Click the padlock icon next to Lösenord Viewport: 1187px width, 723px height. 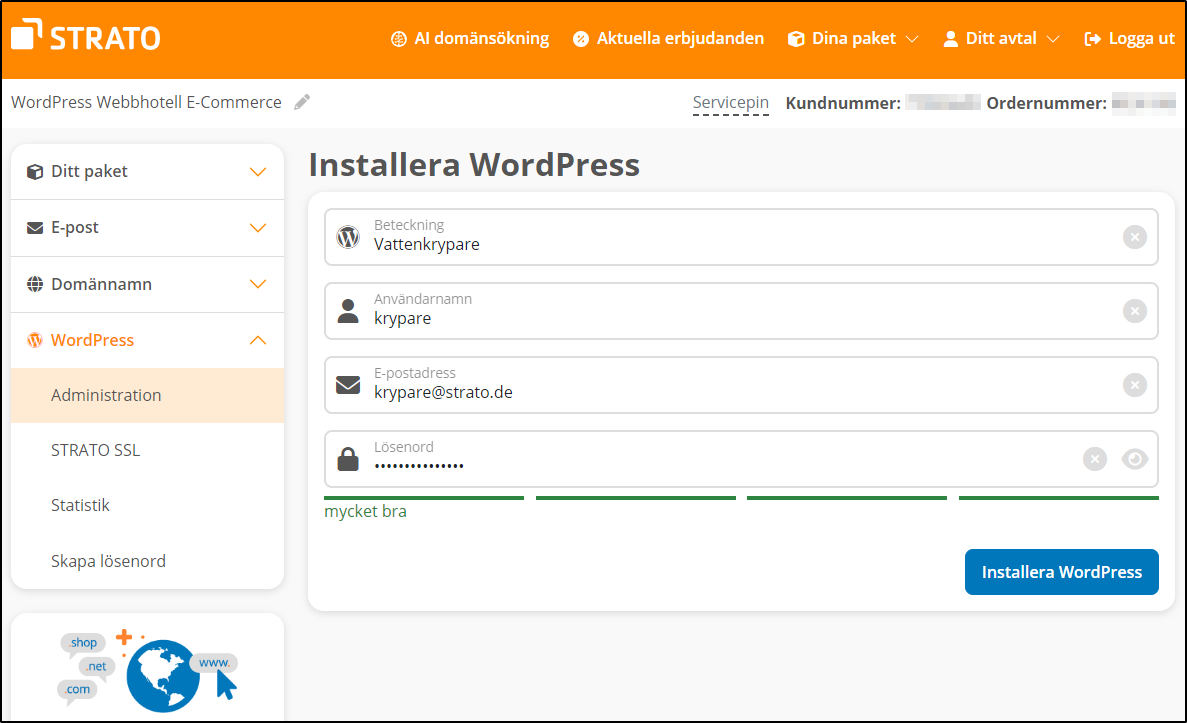(x=347, y=459)
